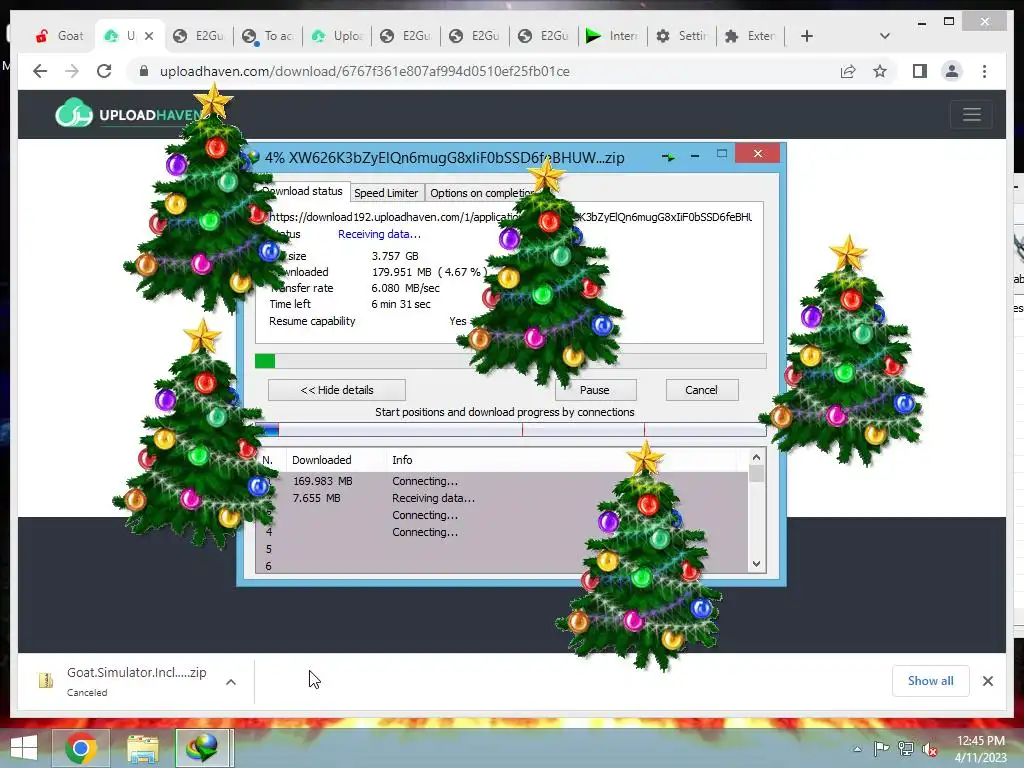Open File Explorer from the taskbar
1024x768 pixels.
(143, 748)
